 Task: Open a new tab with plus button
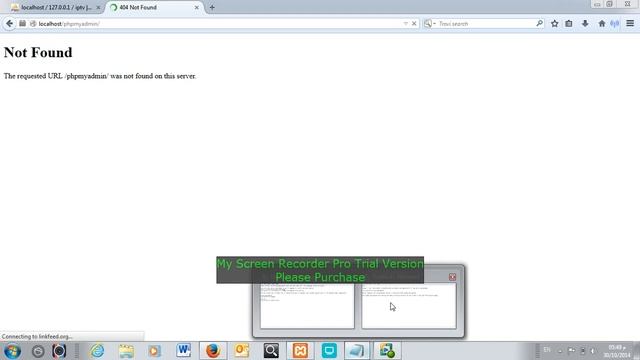pyautogui.click(x=212, y=7)
